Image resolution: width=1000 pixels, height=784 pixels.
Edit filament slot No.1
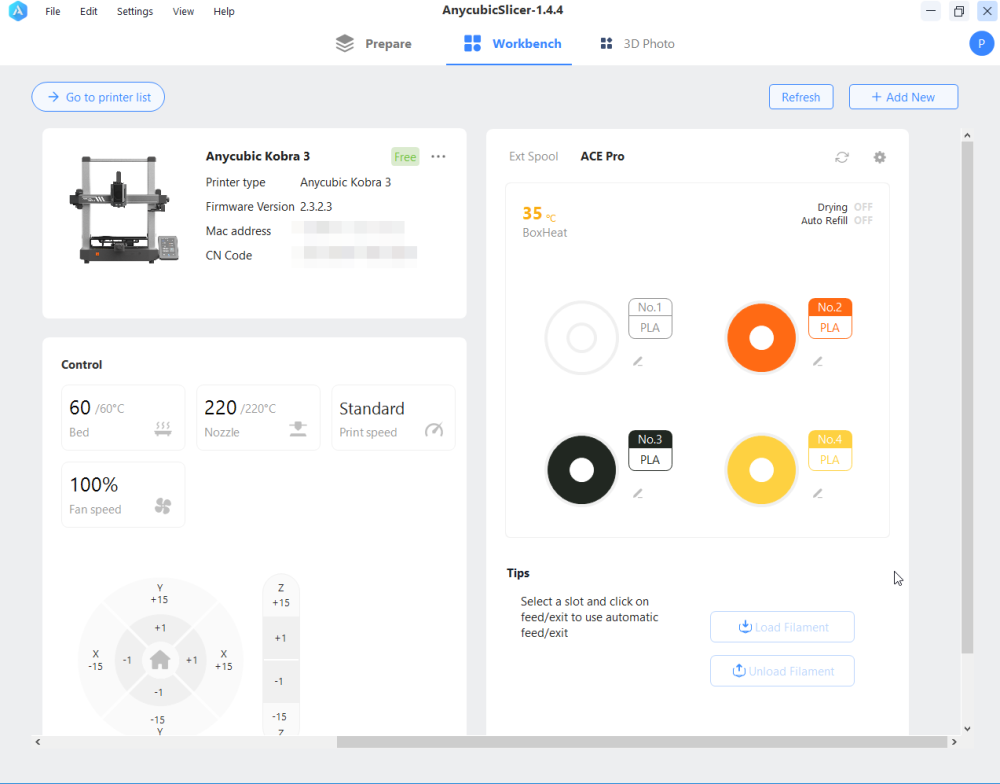[x=638, y=362]
